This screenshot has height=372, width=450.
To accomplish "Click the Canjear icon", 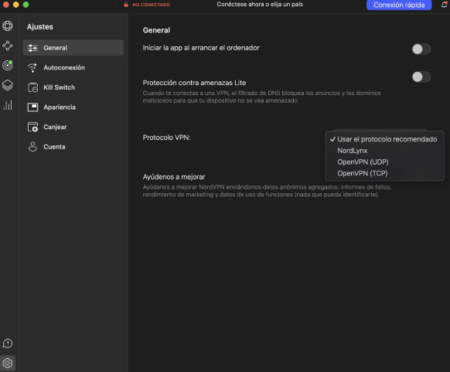I will 33,127.
